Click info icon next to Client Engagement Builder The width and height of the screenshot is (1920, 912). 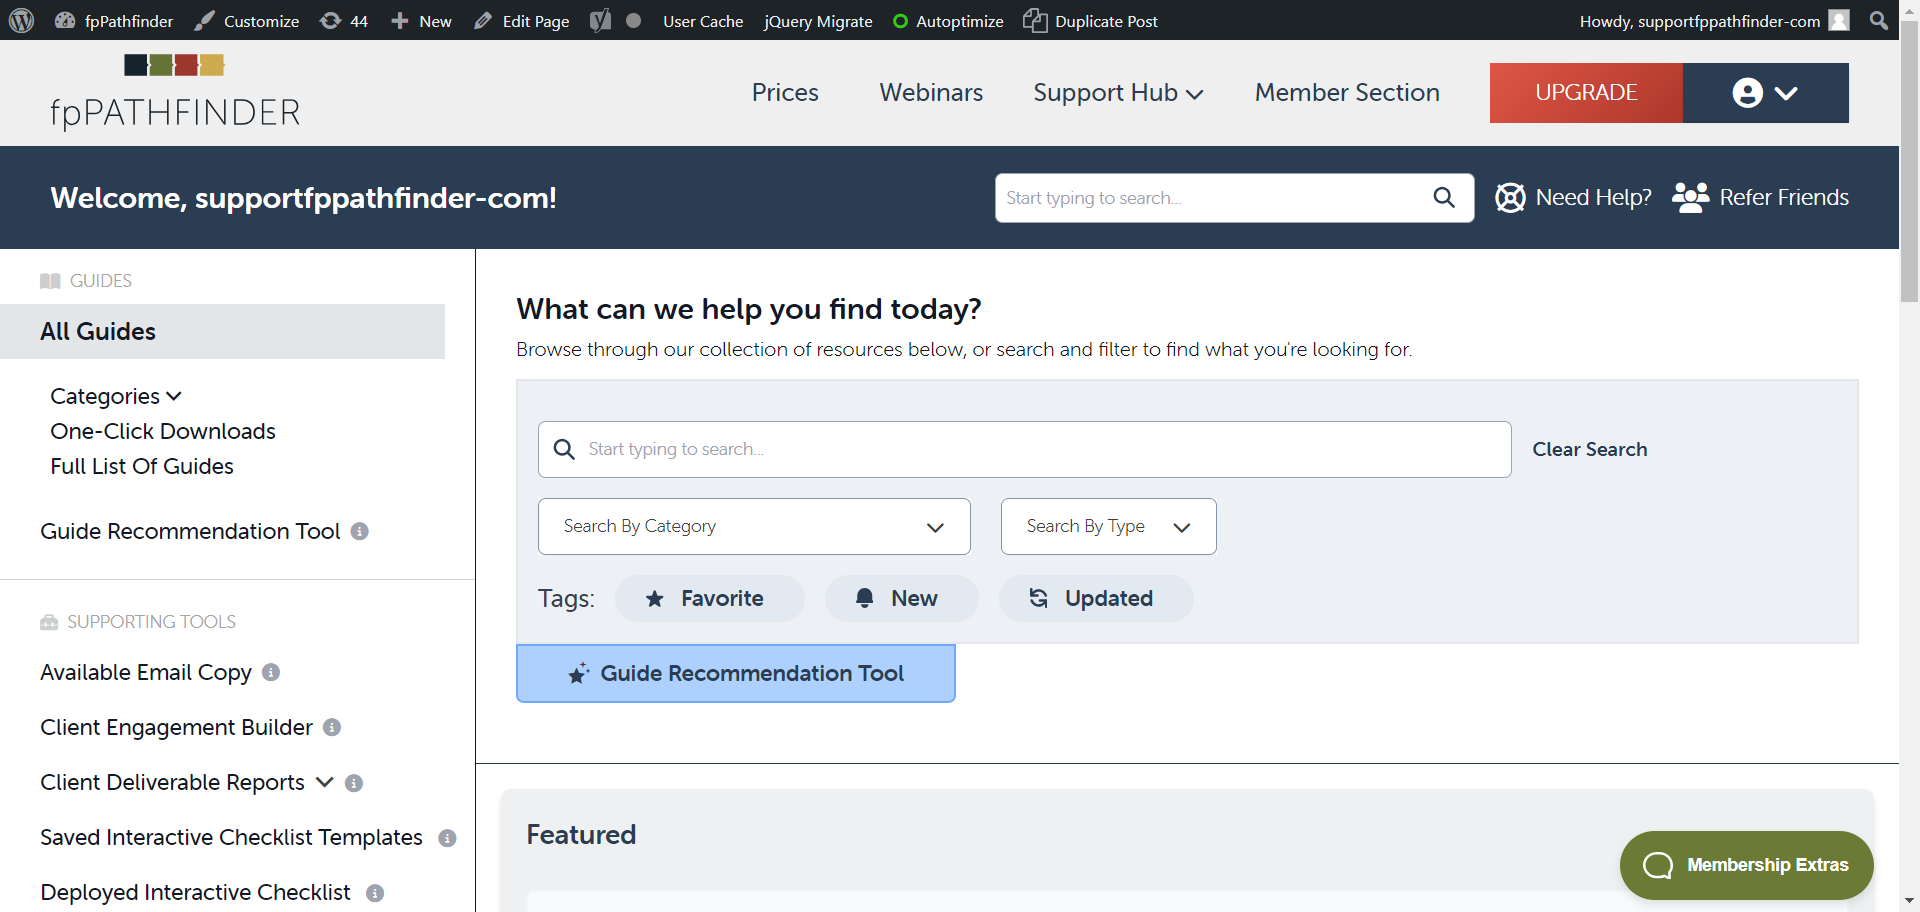pyautogui.click(x=332, y=728)
